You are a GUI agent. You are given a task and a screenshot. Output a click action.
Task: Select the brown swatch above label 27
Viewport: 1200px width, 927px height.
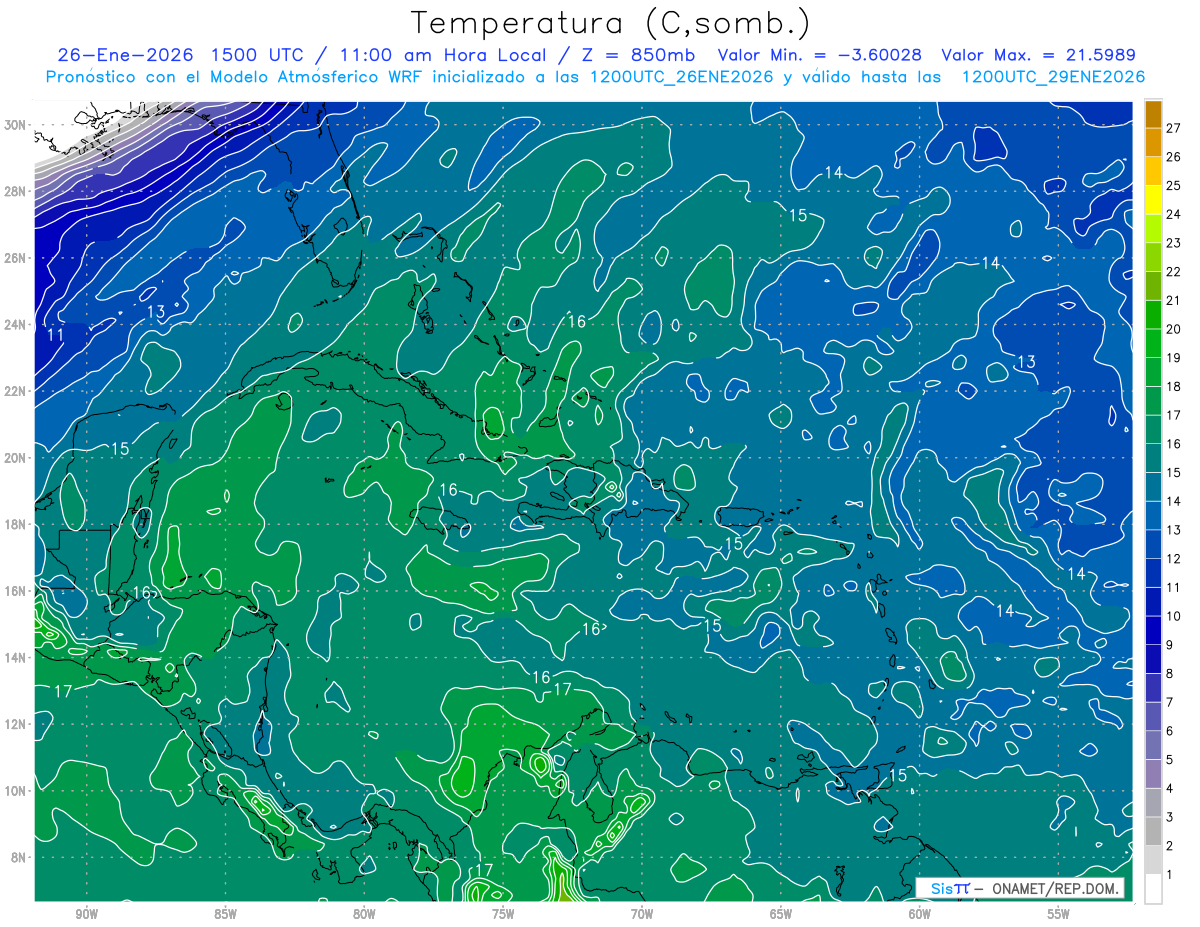pos(1153,113)
